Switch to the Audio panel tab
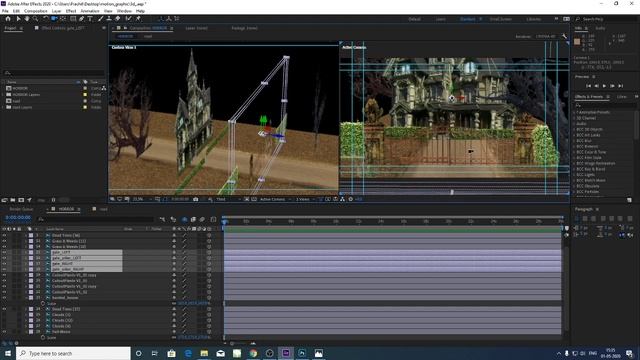The image size is (640, 360). click(x=600, y=28)
